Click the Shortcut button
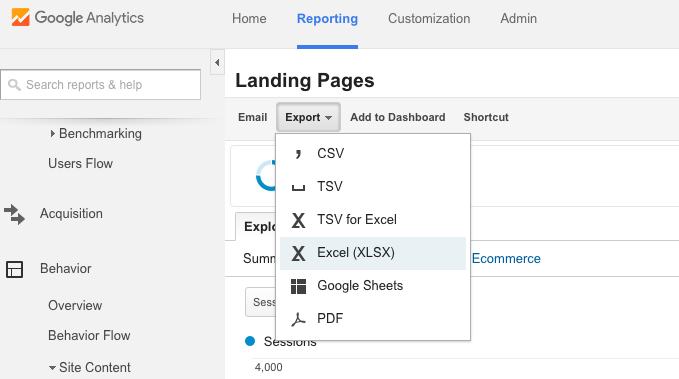 (x=486, y=117)
